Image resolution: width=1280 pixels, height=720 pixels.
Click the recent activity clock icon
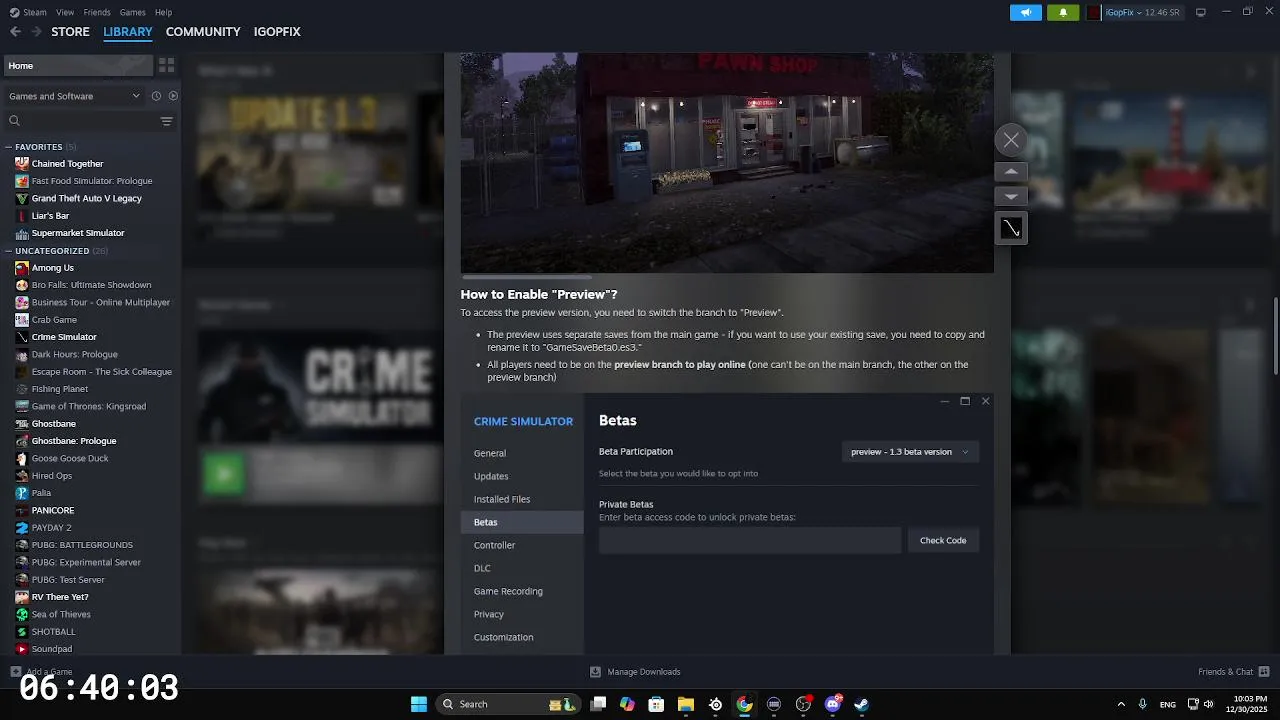(156, 96)
